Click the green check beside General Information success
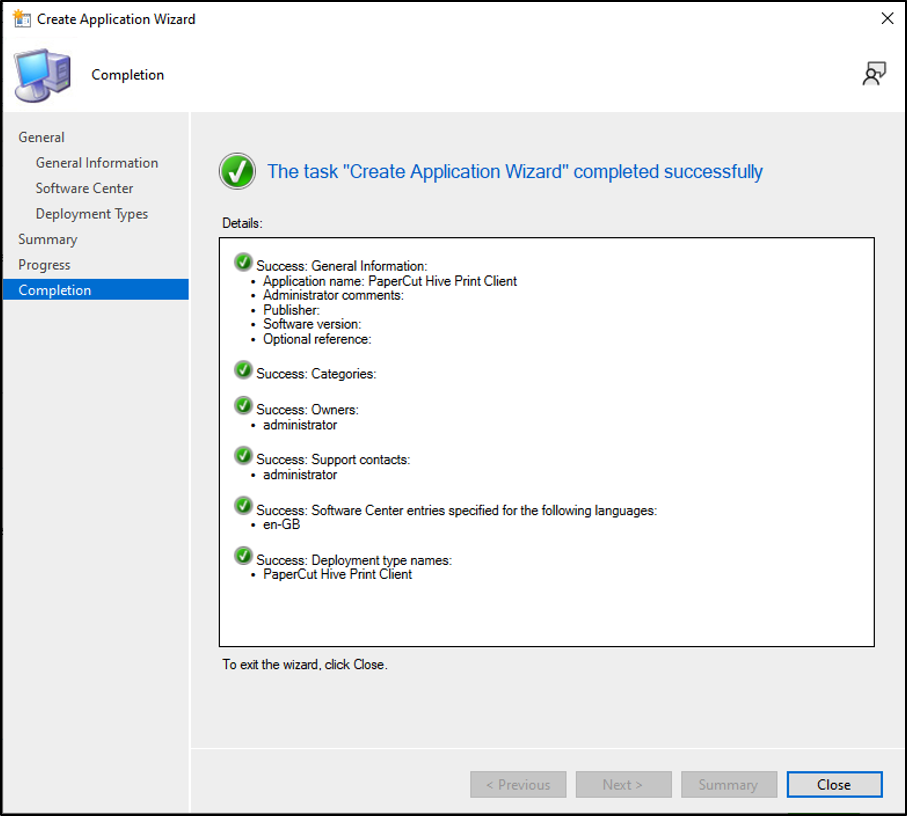 point(243,262)
